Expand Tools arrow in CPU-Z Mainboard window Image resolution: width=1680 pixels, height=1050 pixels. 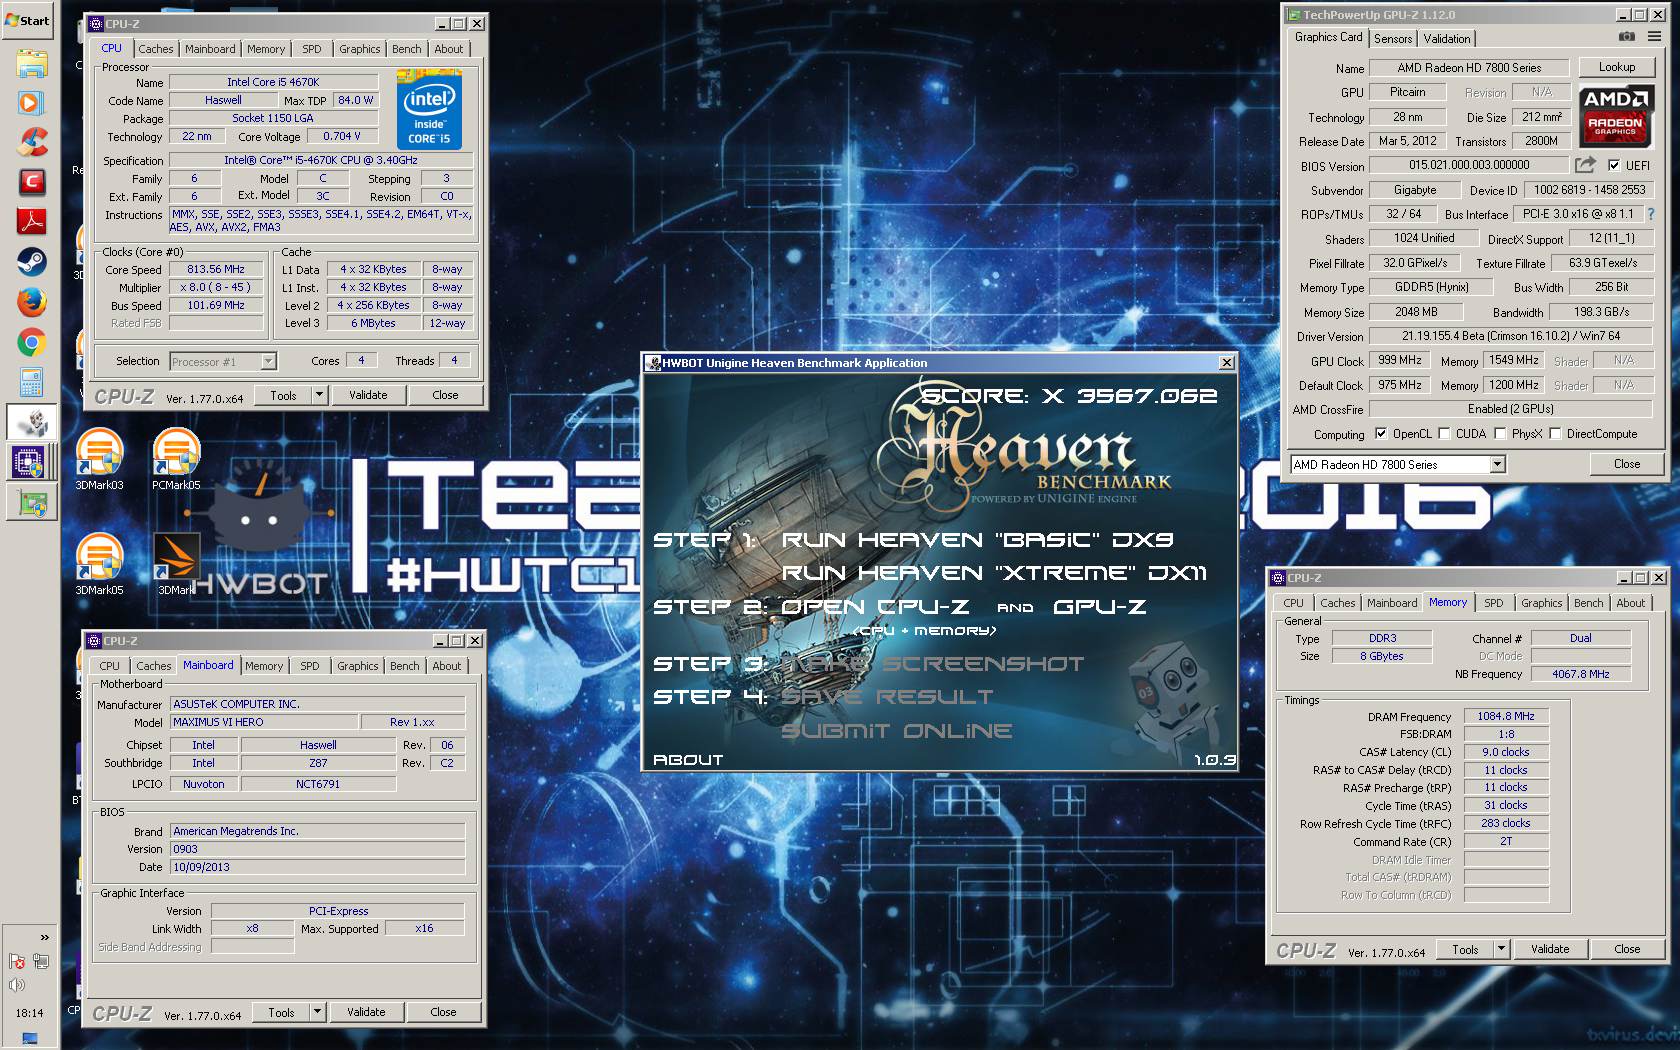coord(318,1012)
